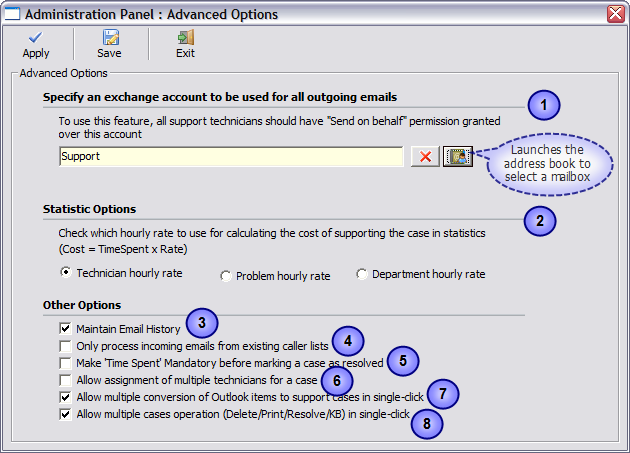
Task: Toggle multiple cases operation in single-click checkbox
Action: click(65, 414)
